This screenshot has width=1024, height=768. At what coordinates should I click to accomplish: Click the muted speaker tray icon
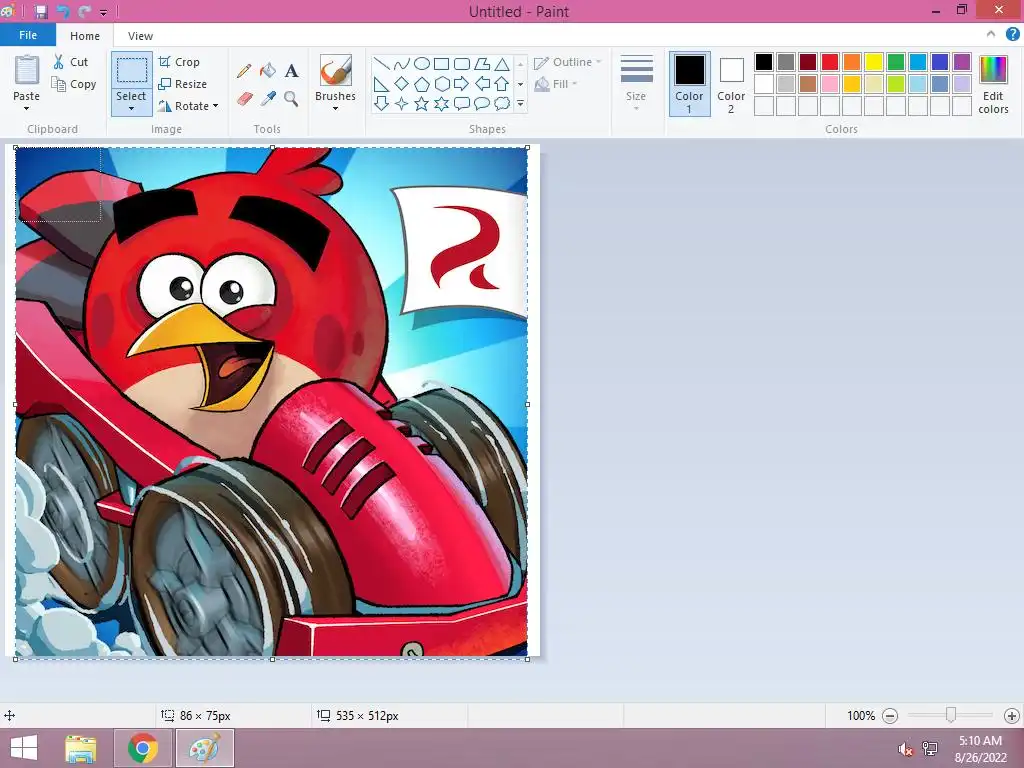[905, 749]
